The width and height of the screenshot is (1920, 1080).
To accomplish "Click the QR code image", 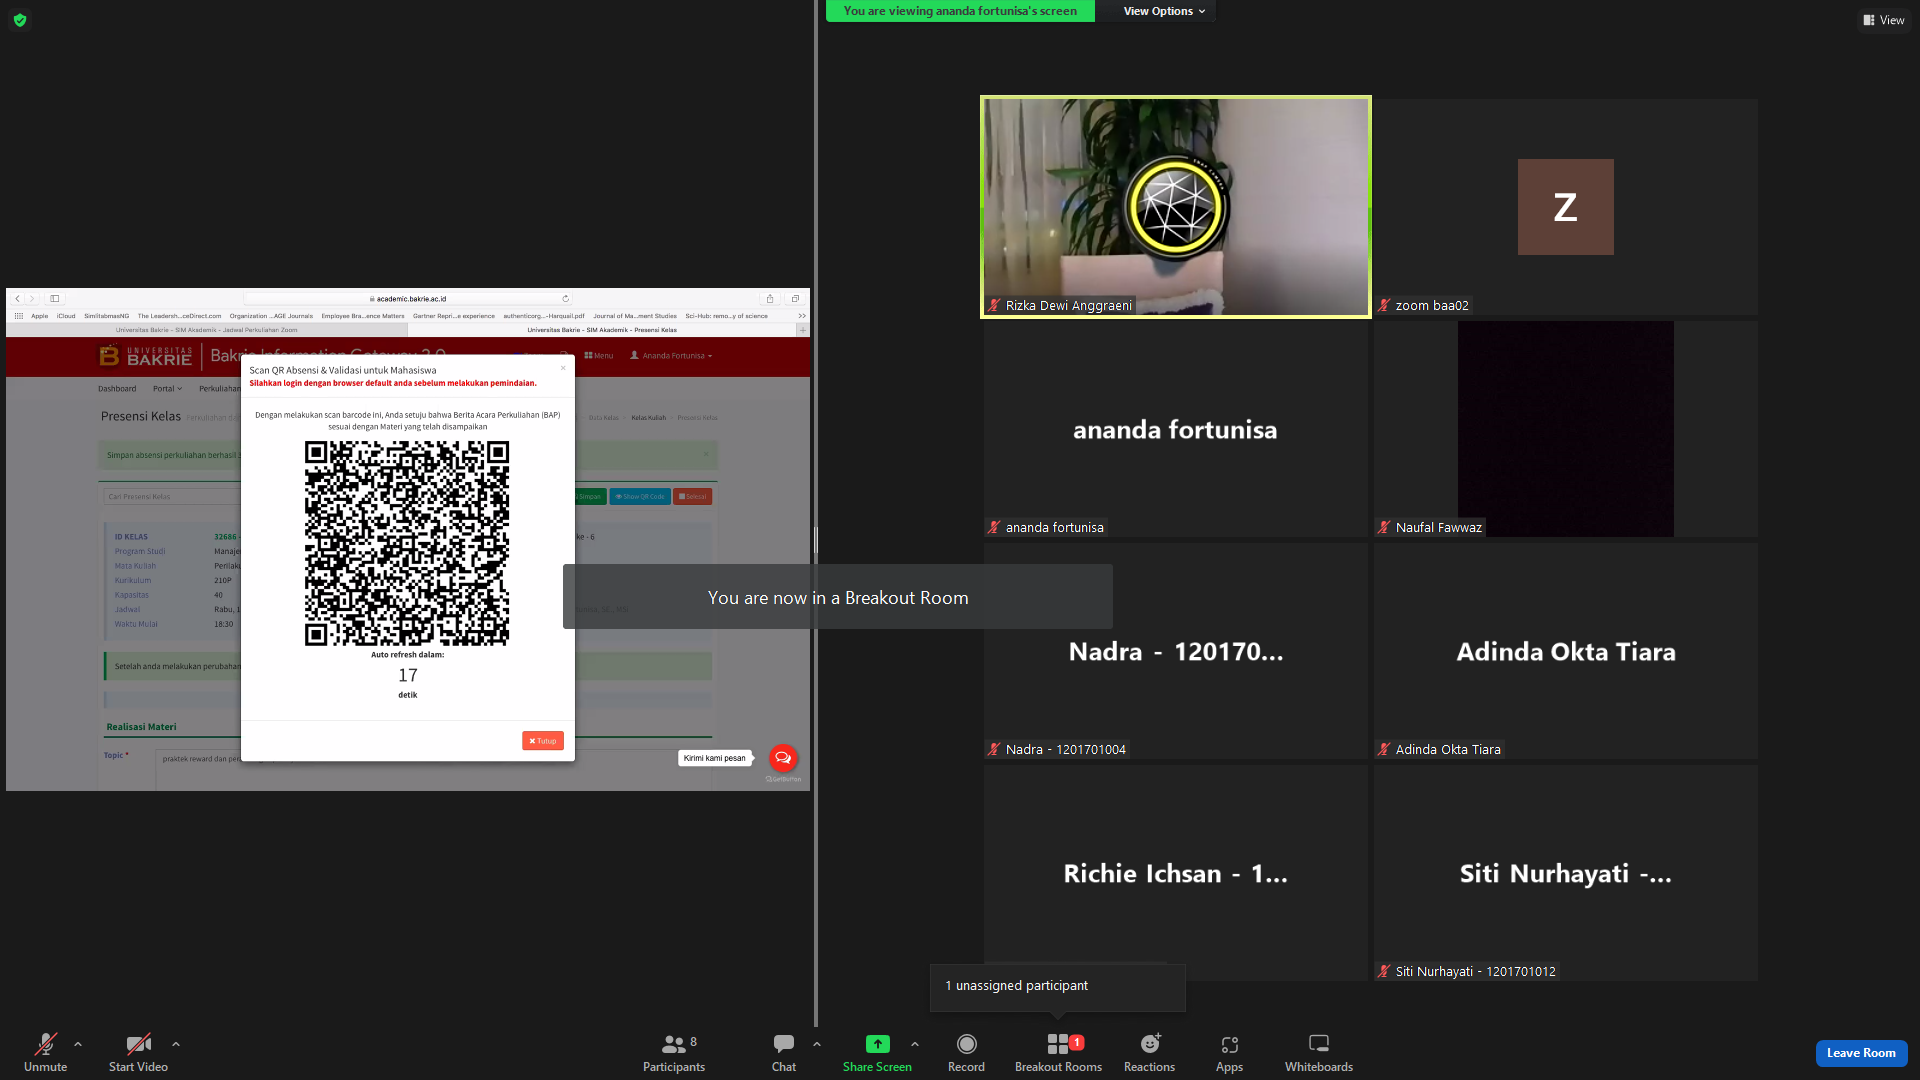I will [407, 543].
